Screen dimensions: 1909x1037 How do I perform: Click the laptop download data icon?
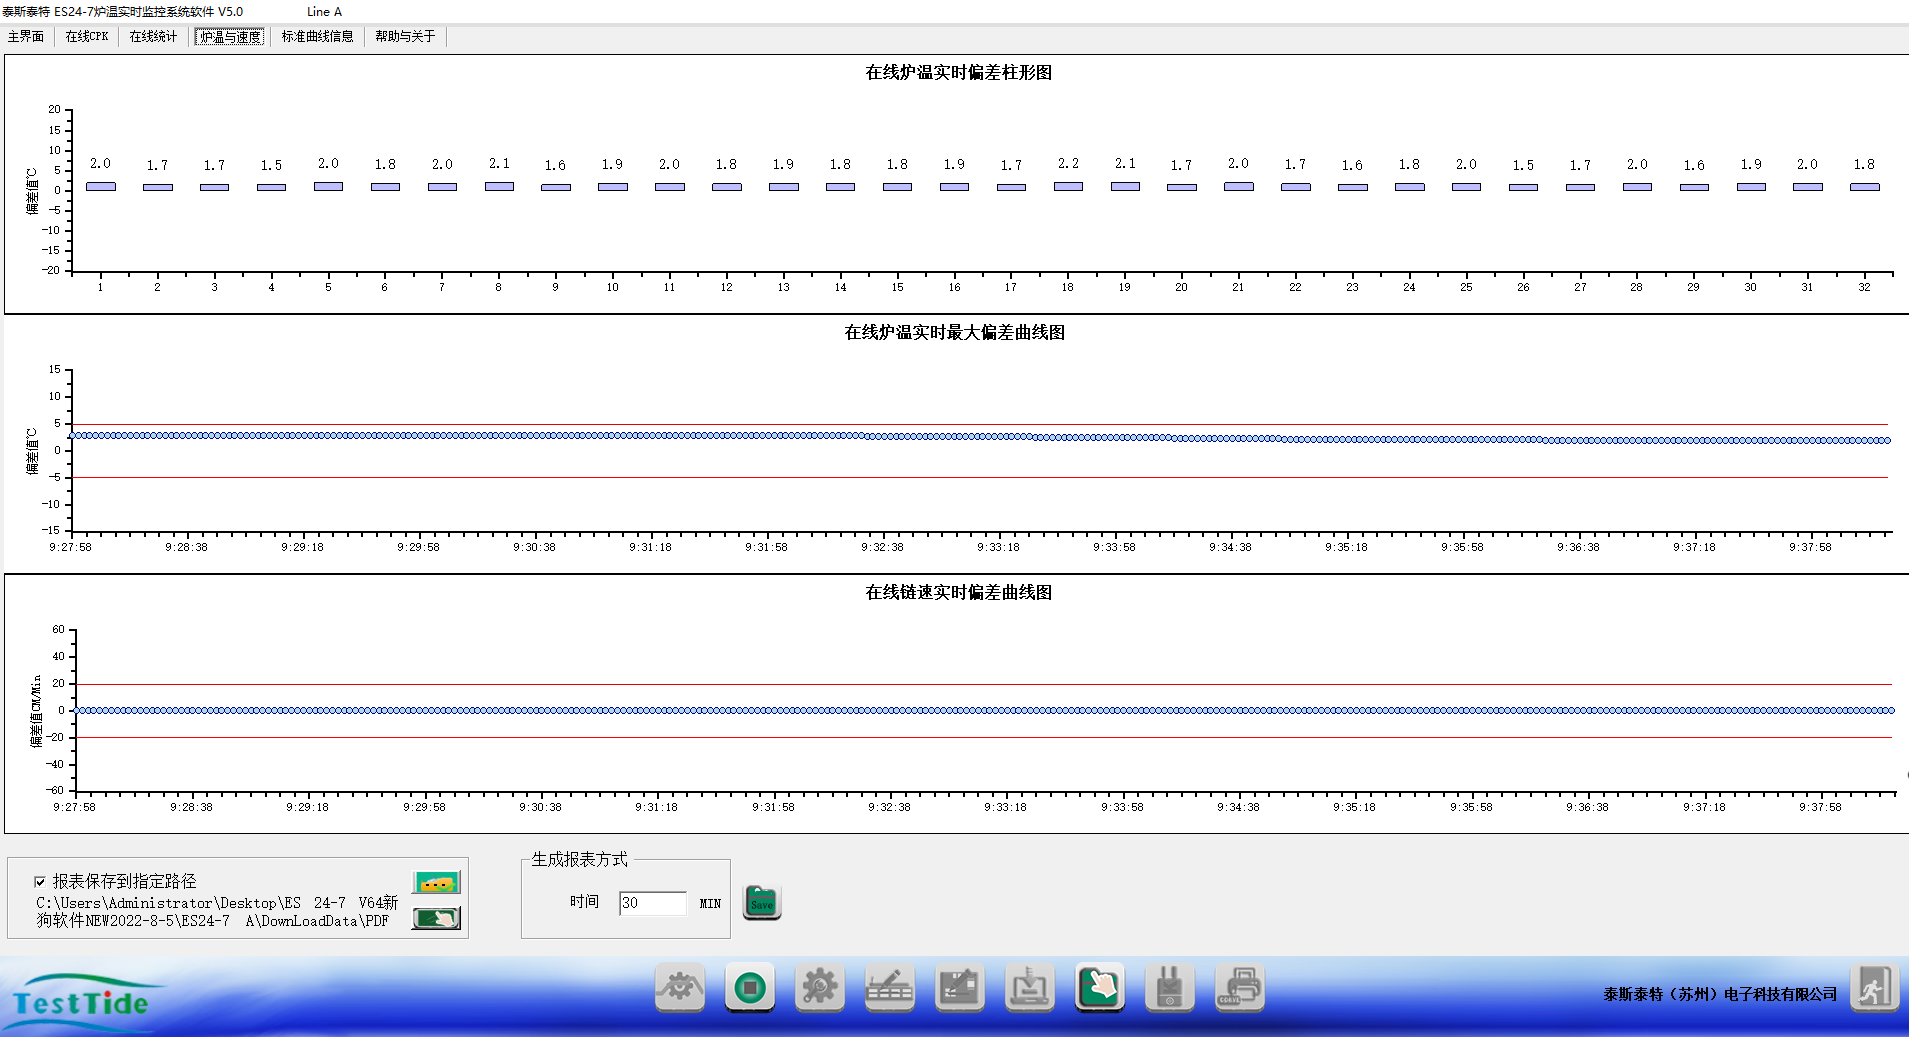[1029, 988]
